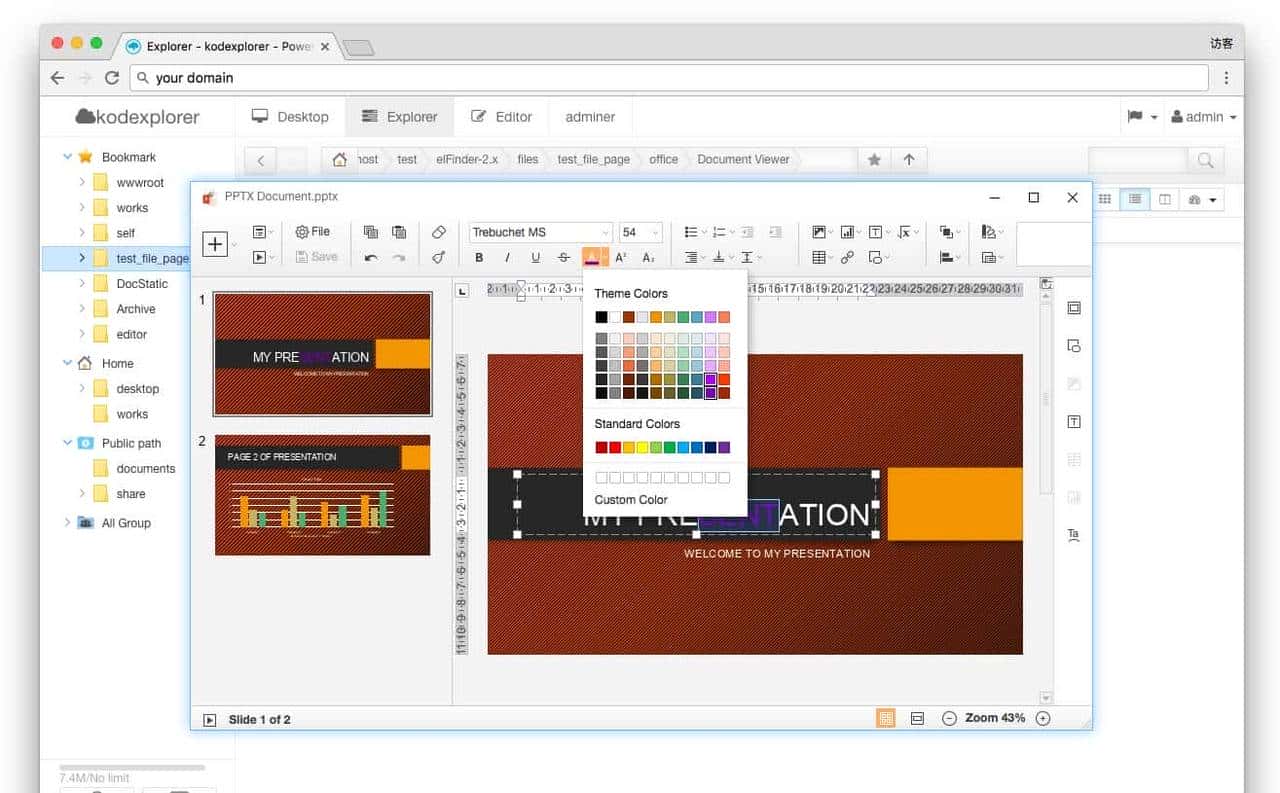Screen dimensions: 1280x793
Task: Open the Editor tab
Action: coord(501,116)
